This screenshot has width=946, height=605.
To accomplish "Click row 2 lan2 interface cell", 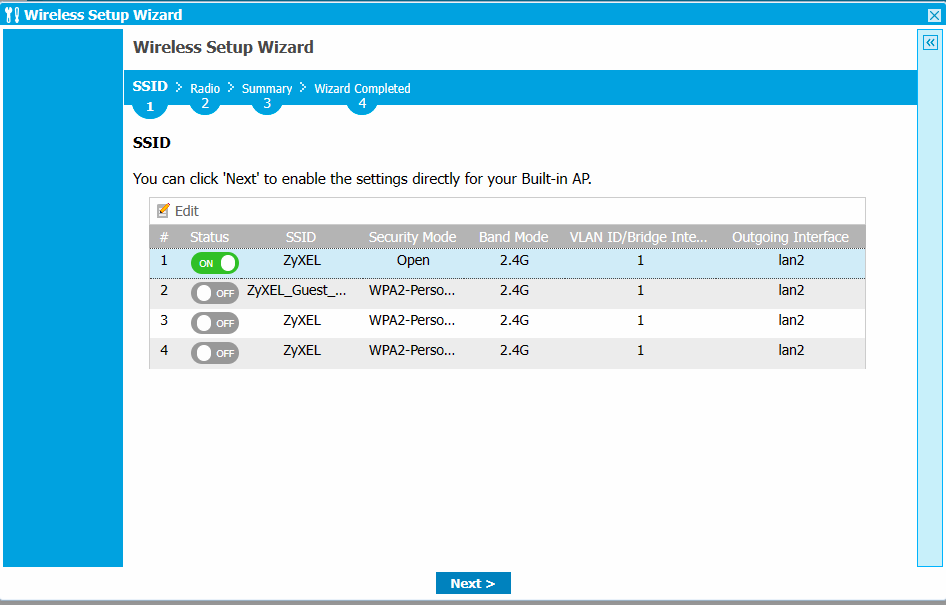I will tap(791, 290).
